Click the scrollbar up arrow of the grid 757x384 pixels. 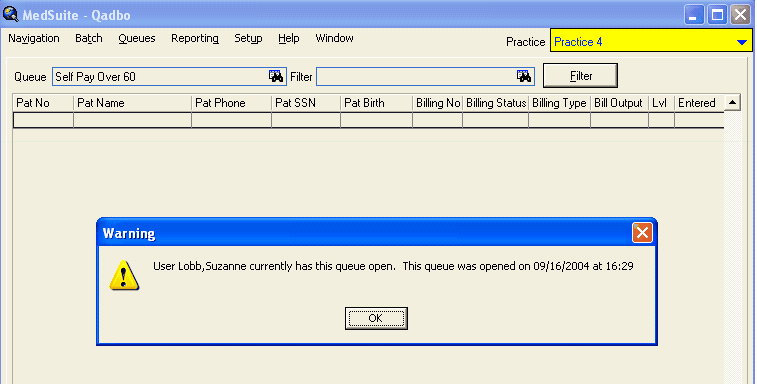pos(732,103)
